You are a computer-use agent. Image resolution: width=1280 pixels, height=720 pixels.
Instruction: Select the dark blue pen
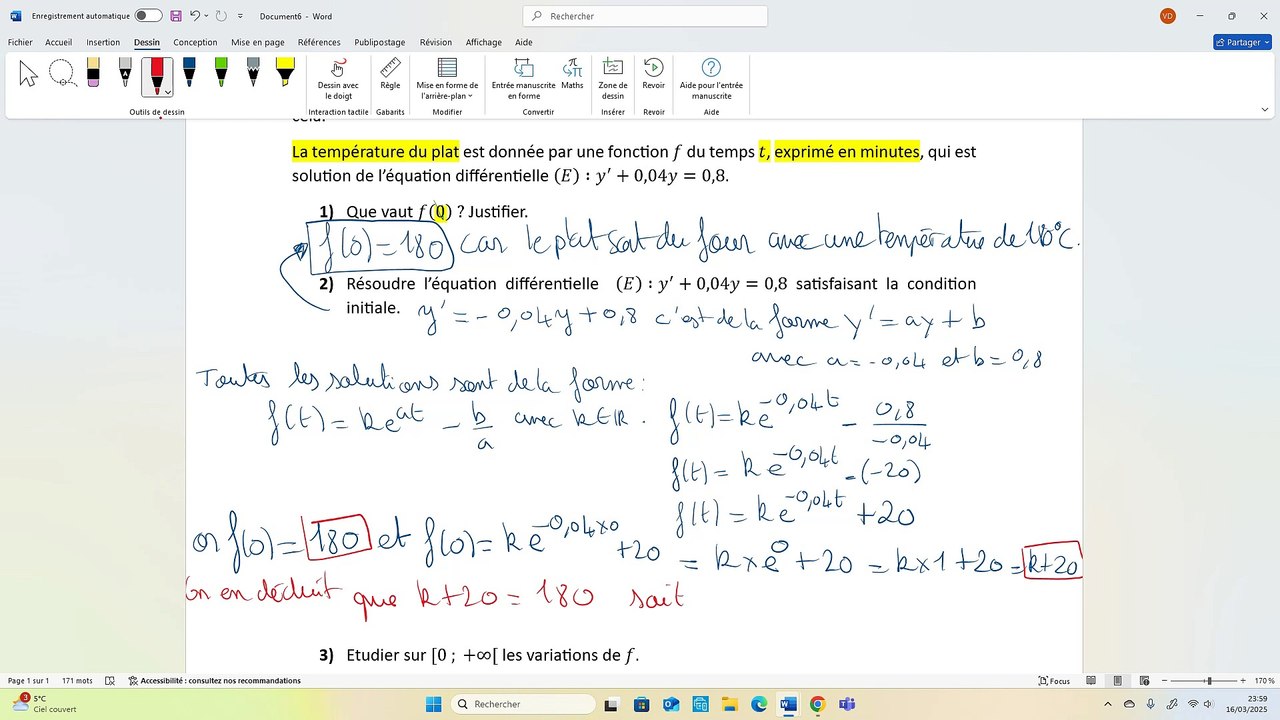pyautogui.click(x=189, y=73)
